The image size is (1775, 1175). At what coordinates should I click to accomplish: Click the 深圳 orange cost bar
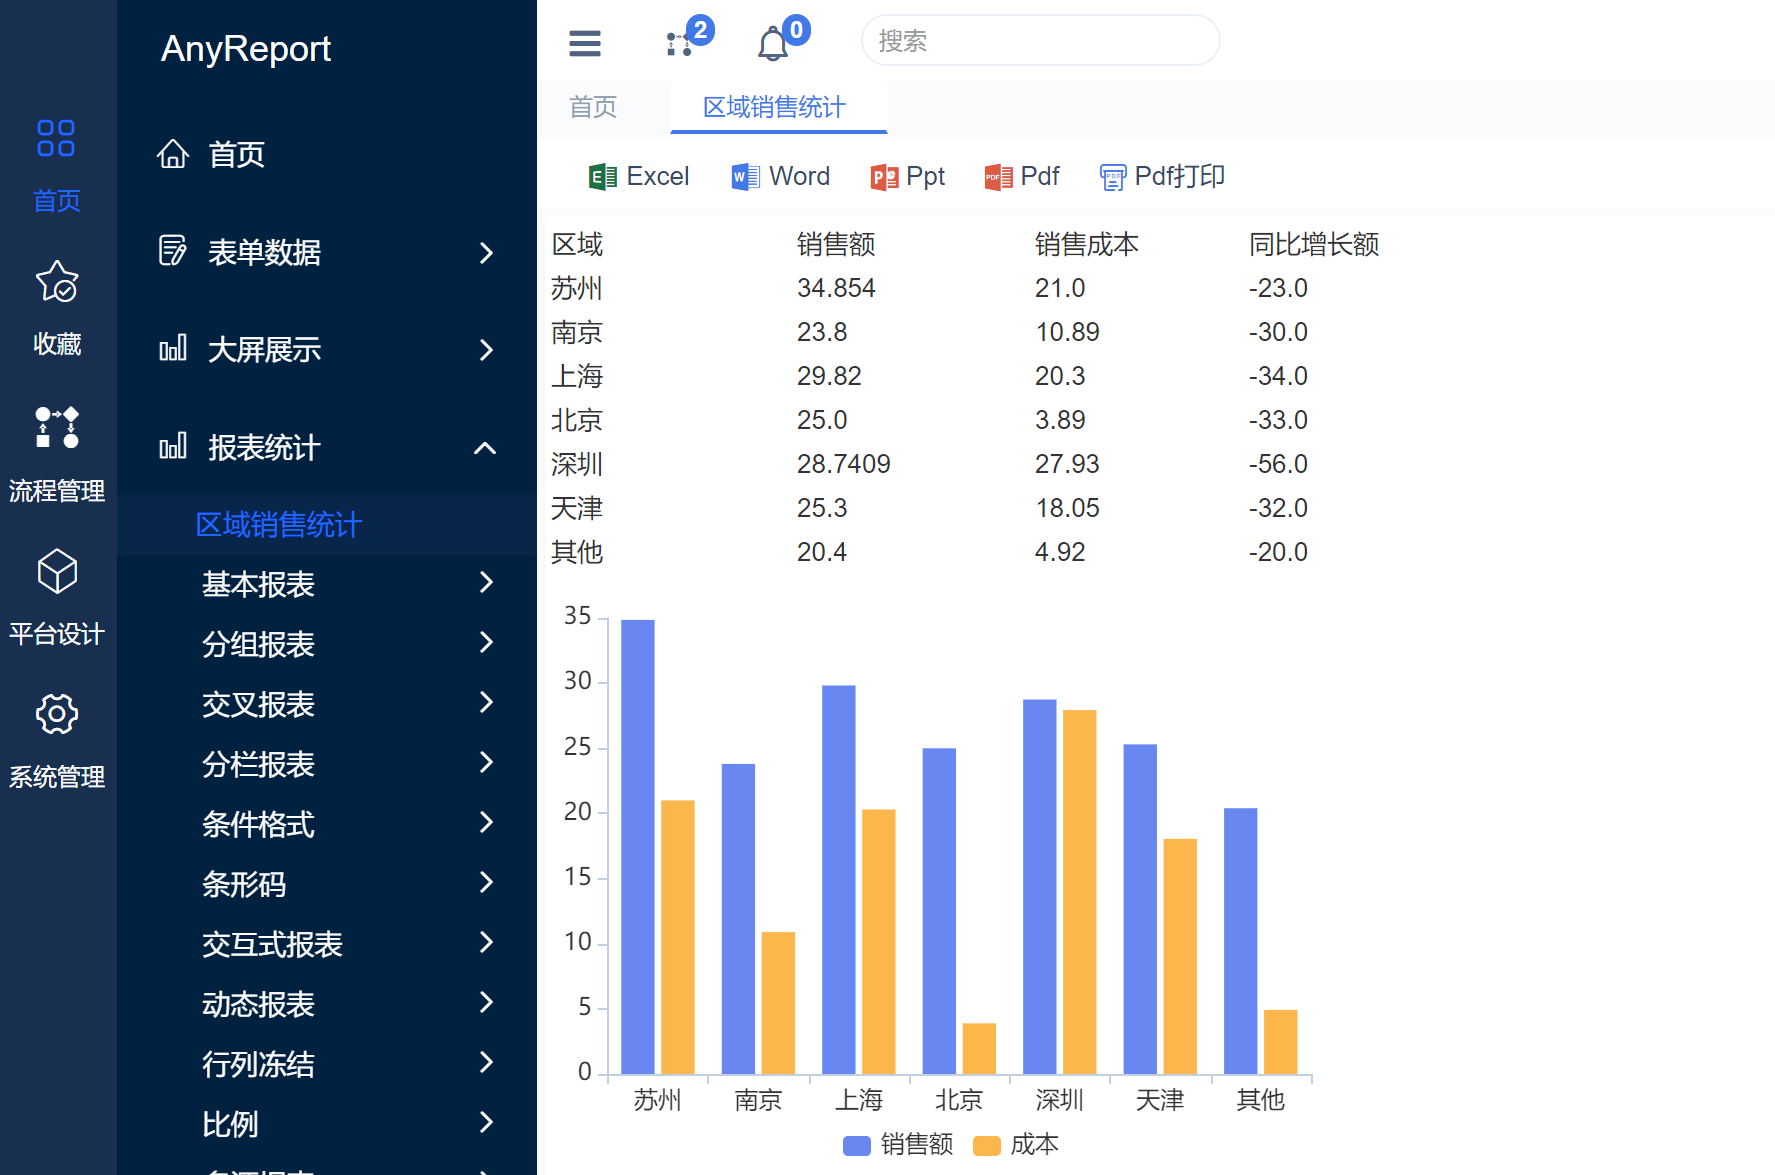coord(1080,892)
